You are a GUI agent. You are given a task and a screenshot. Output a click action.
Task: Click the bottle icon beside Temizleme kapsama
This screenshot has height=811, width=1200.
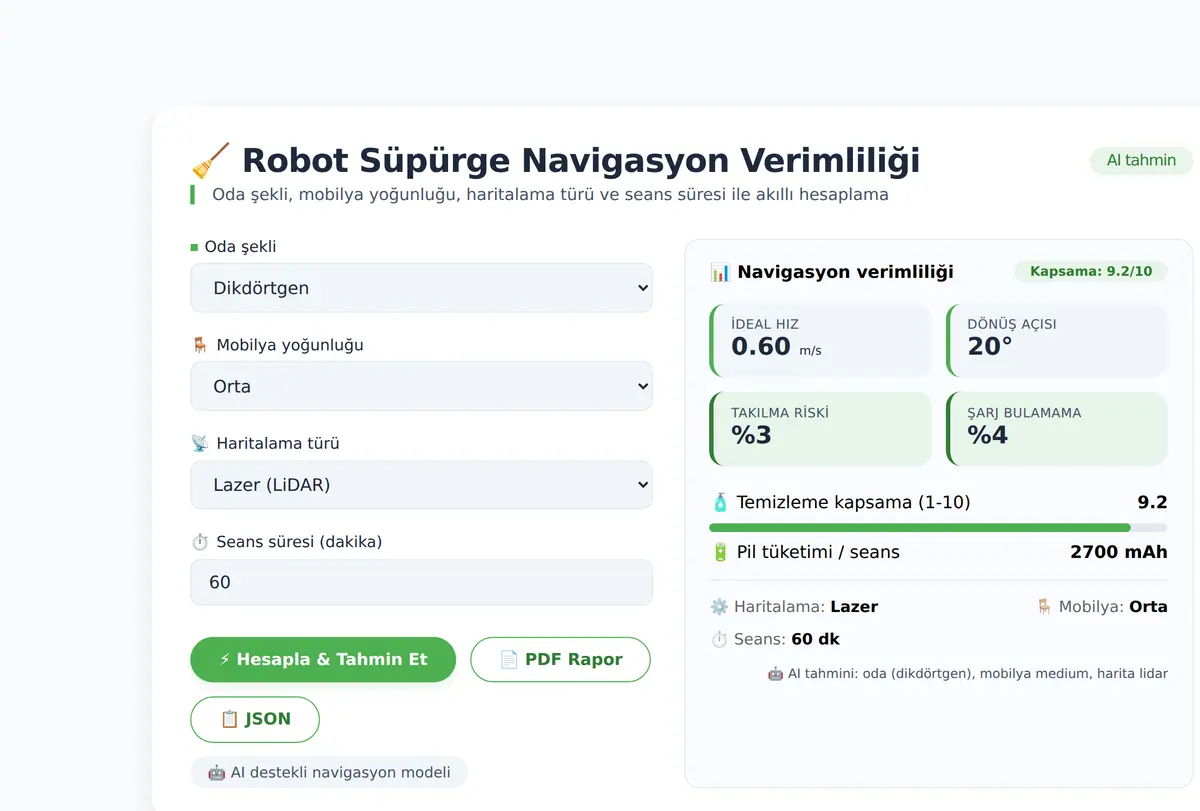(719, 502)
